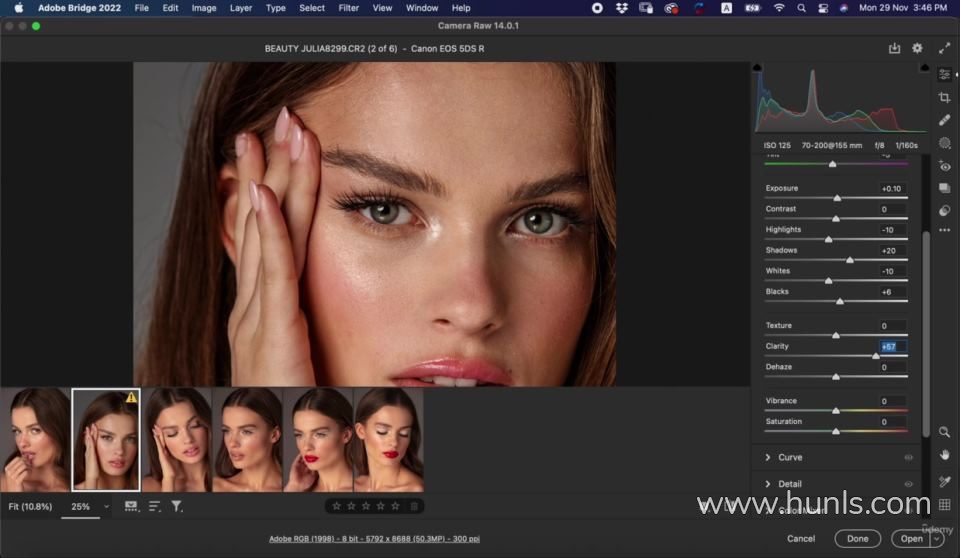
Task: Click the Cancel button
Action: (801, 538)
